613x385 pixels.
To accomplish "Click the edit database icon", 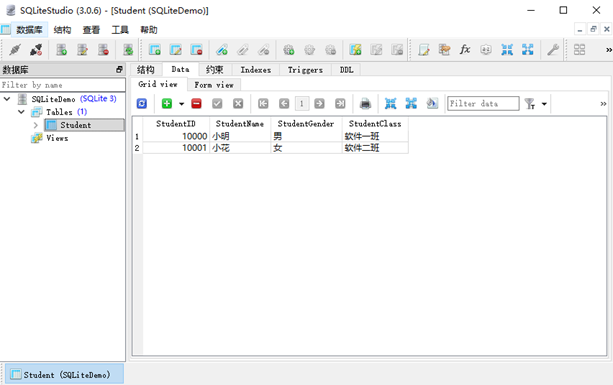I will pos(82,50).
